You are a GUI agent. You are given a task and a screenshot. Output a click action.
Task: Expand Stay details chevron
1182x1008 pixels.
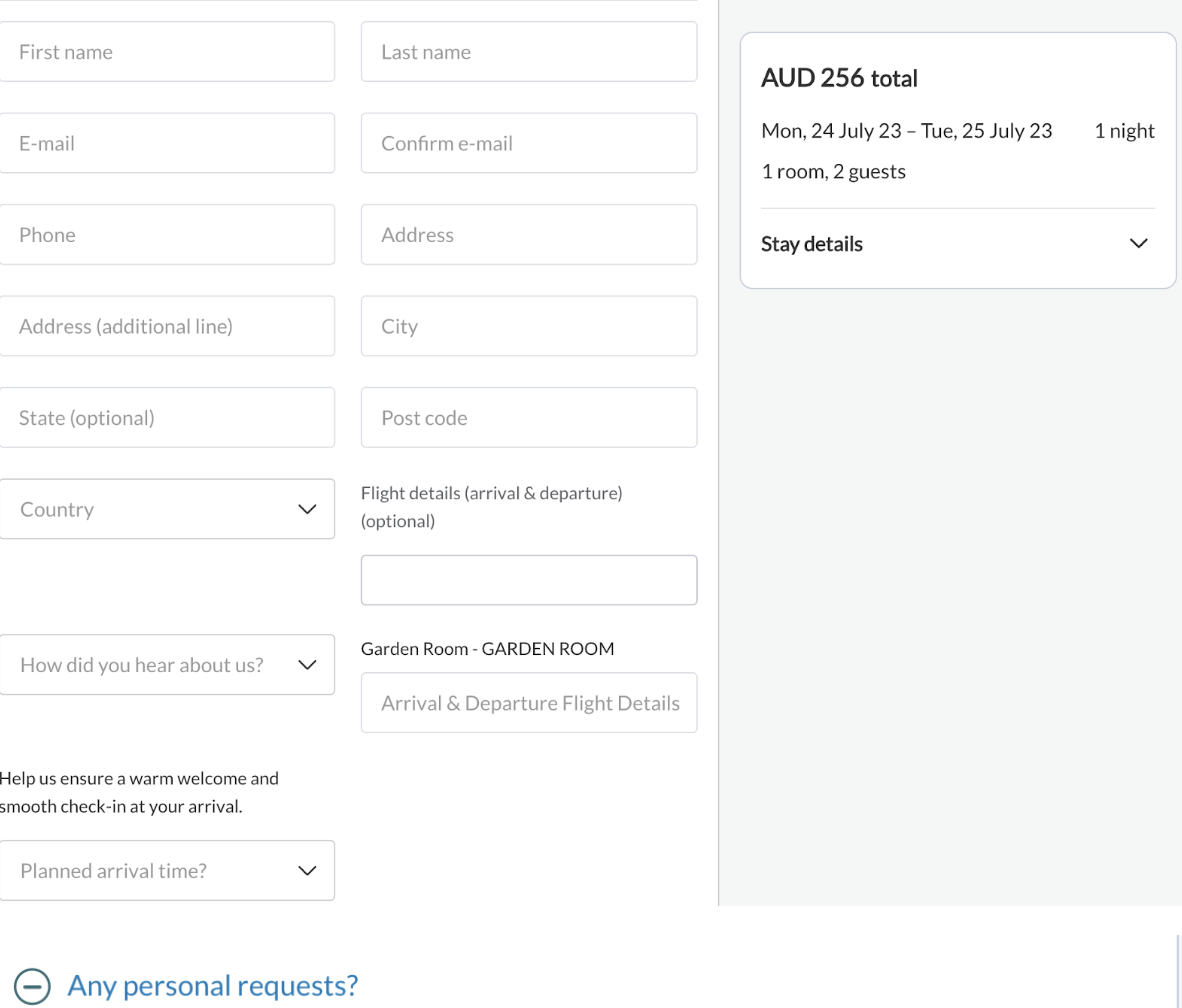point(1138,244)
